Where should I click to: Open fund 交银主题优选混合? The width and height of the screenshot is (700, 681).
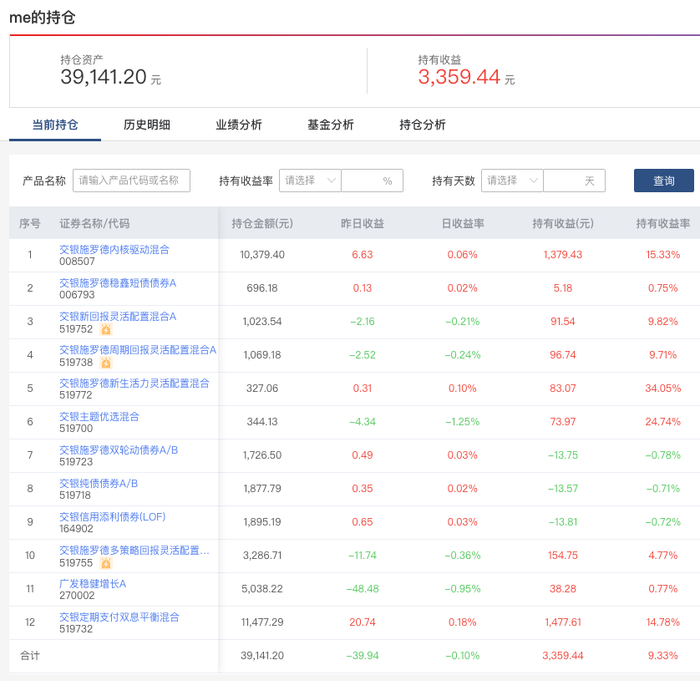(99, 417)
